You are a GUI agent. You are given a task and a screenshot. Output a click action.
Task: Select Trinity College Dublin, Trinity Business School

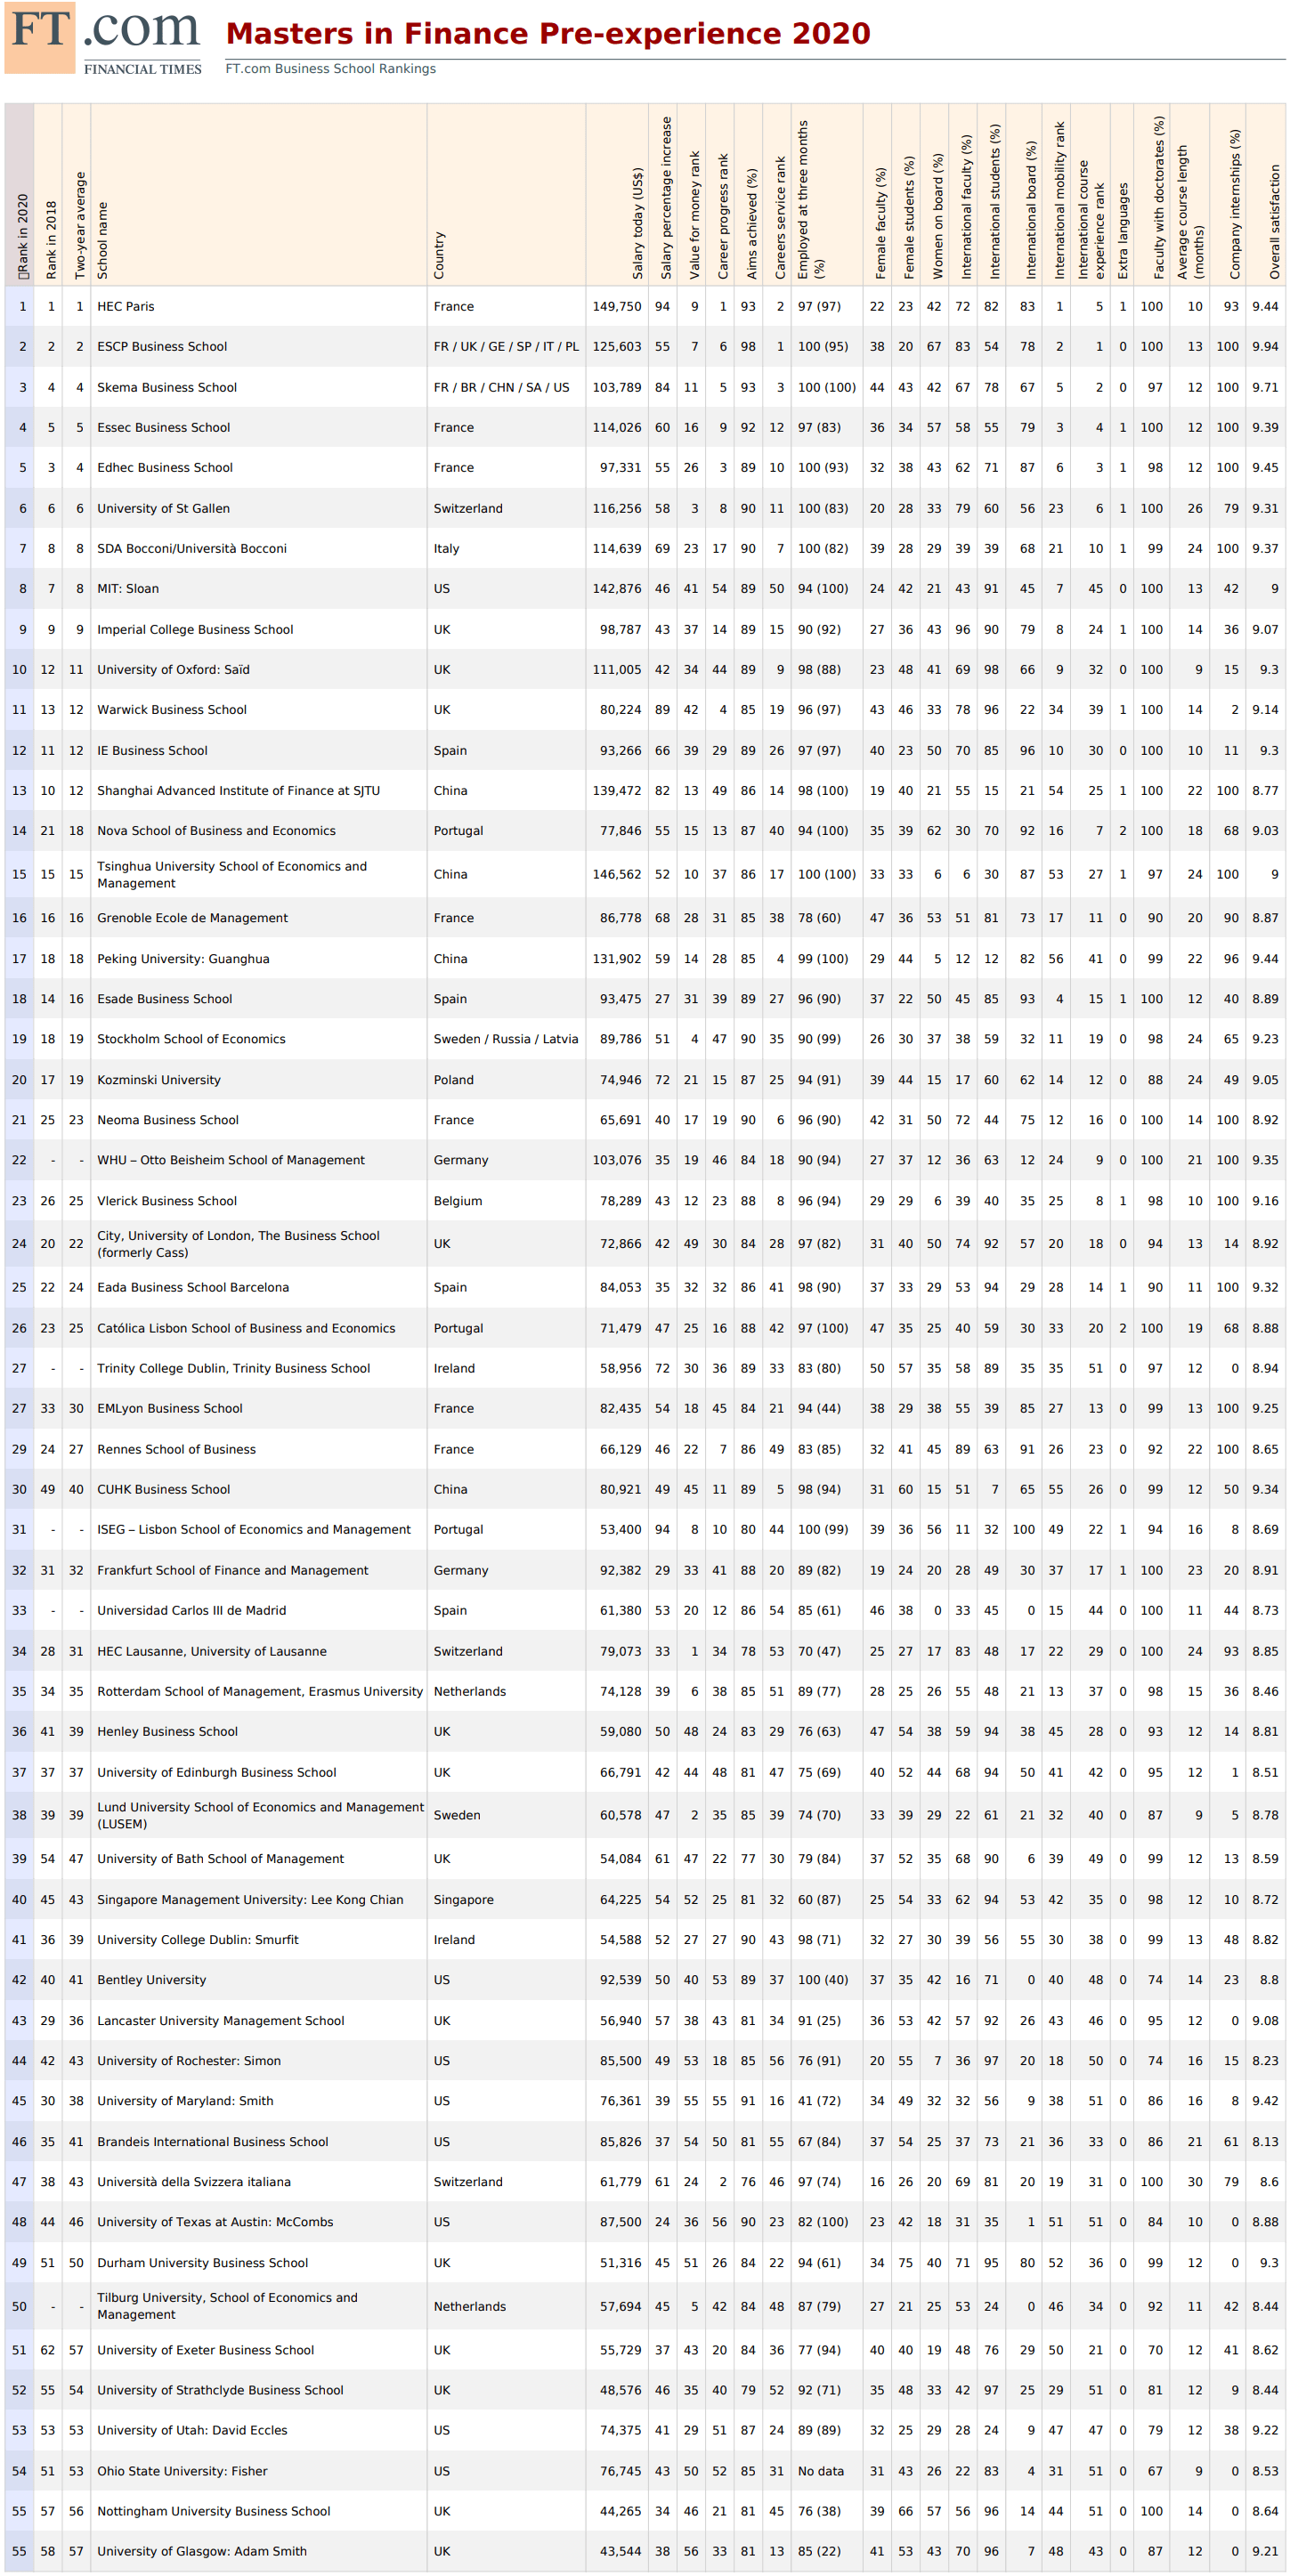point(233,1368)
